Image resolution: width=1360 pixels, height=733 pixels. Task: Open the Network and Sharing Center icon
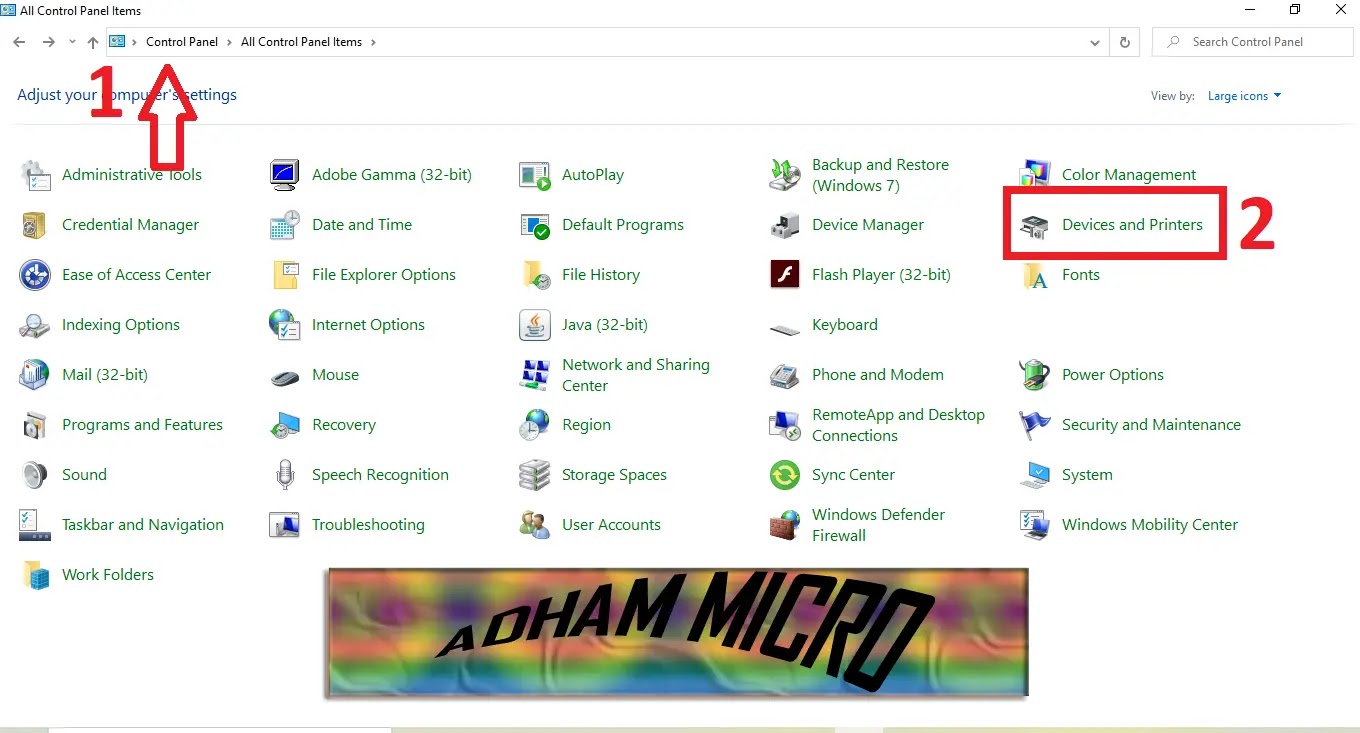tap(535, 375)
